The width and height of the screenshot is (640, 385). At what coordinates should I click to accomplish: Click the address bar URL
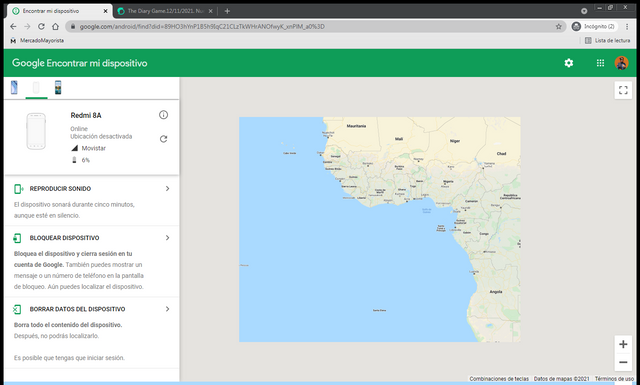[x=202, y=27]
